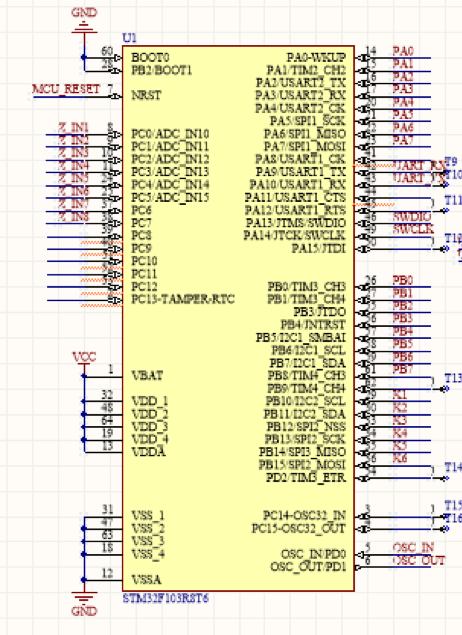Select the T13 test point label

(x=453, y=378)
